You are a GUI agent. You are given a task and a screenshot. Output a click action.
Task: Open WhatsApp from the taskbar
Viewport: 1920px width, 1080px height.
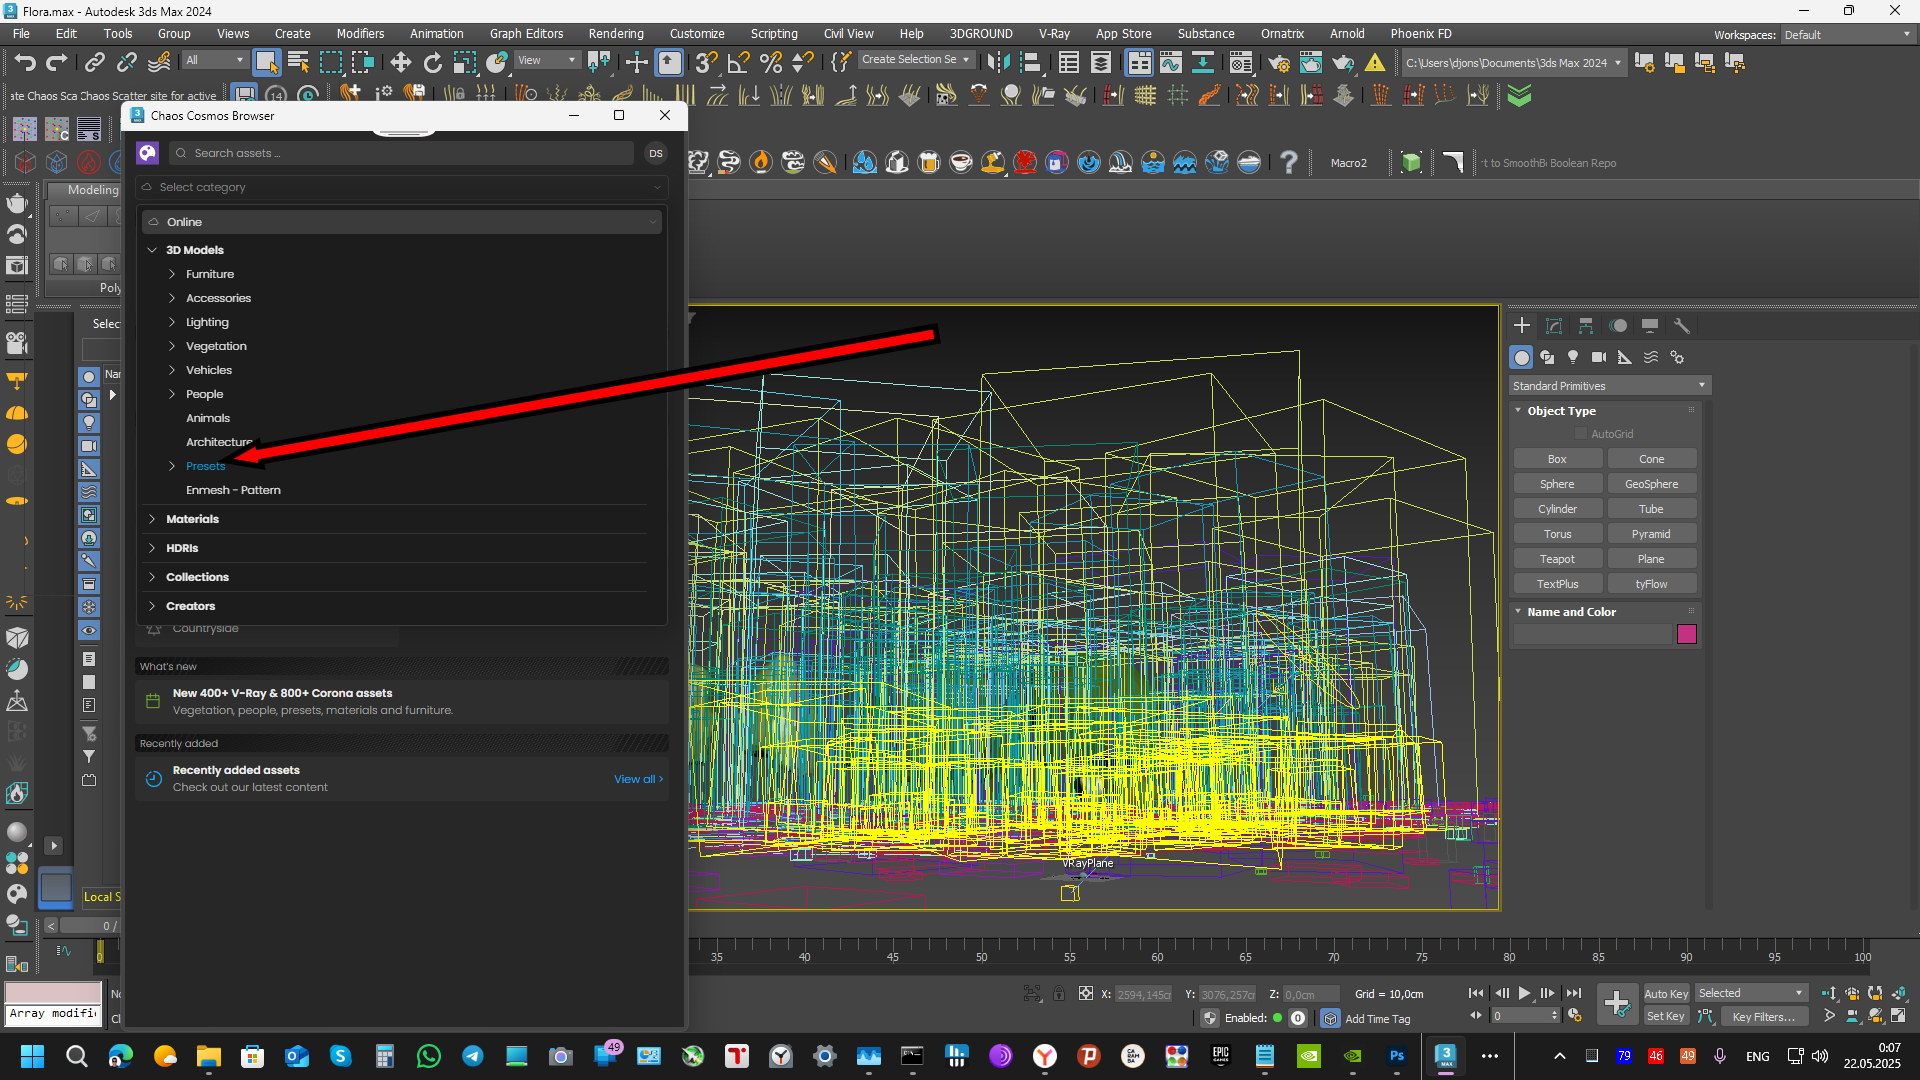pyautogui.click(x=429, y=1056)
